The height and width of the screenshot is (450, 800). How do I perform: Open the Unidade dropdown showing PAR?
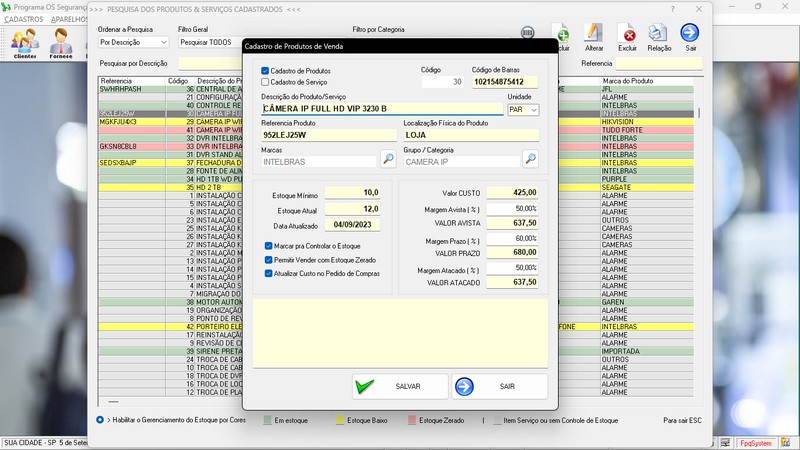[x=523, y=110]
